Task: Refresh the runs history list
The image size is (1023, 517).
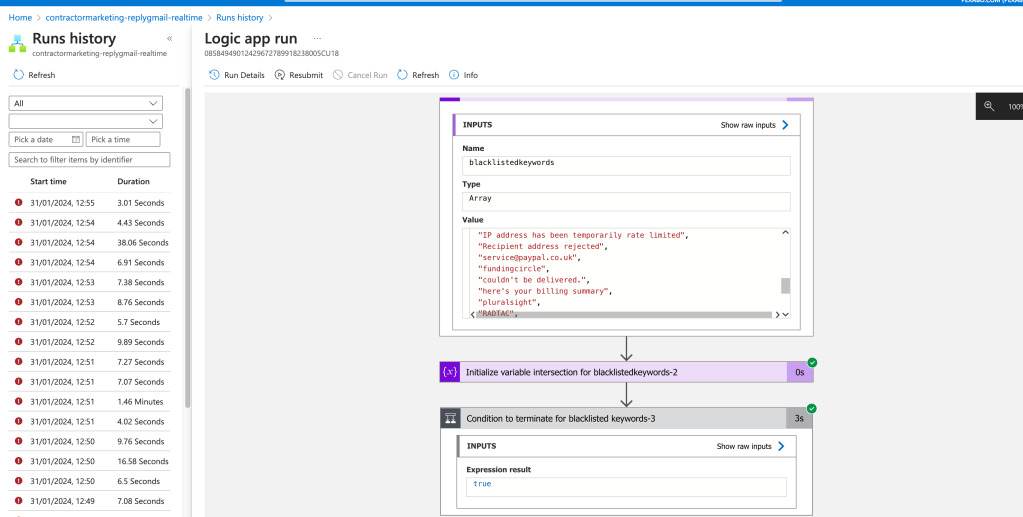Action: tap(35, 75)
